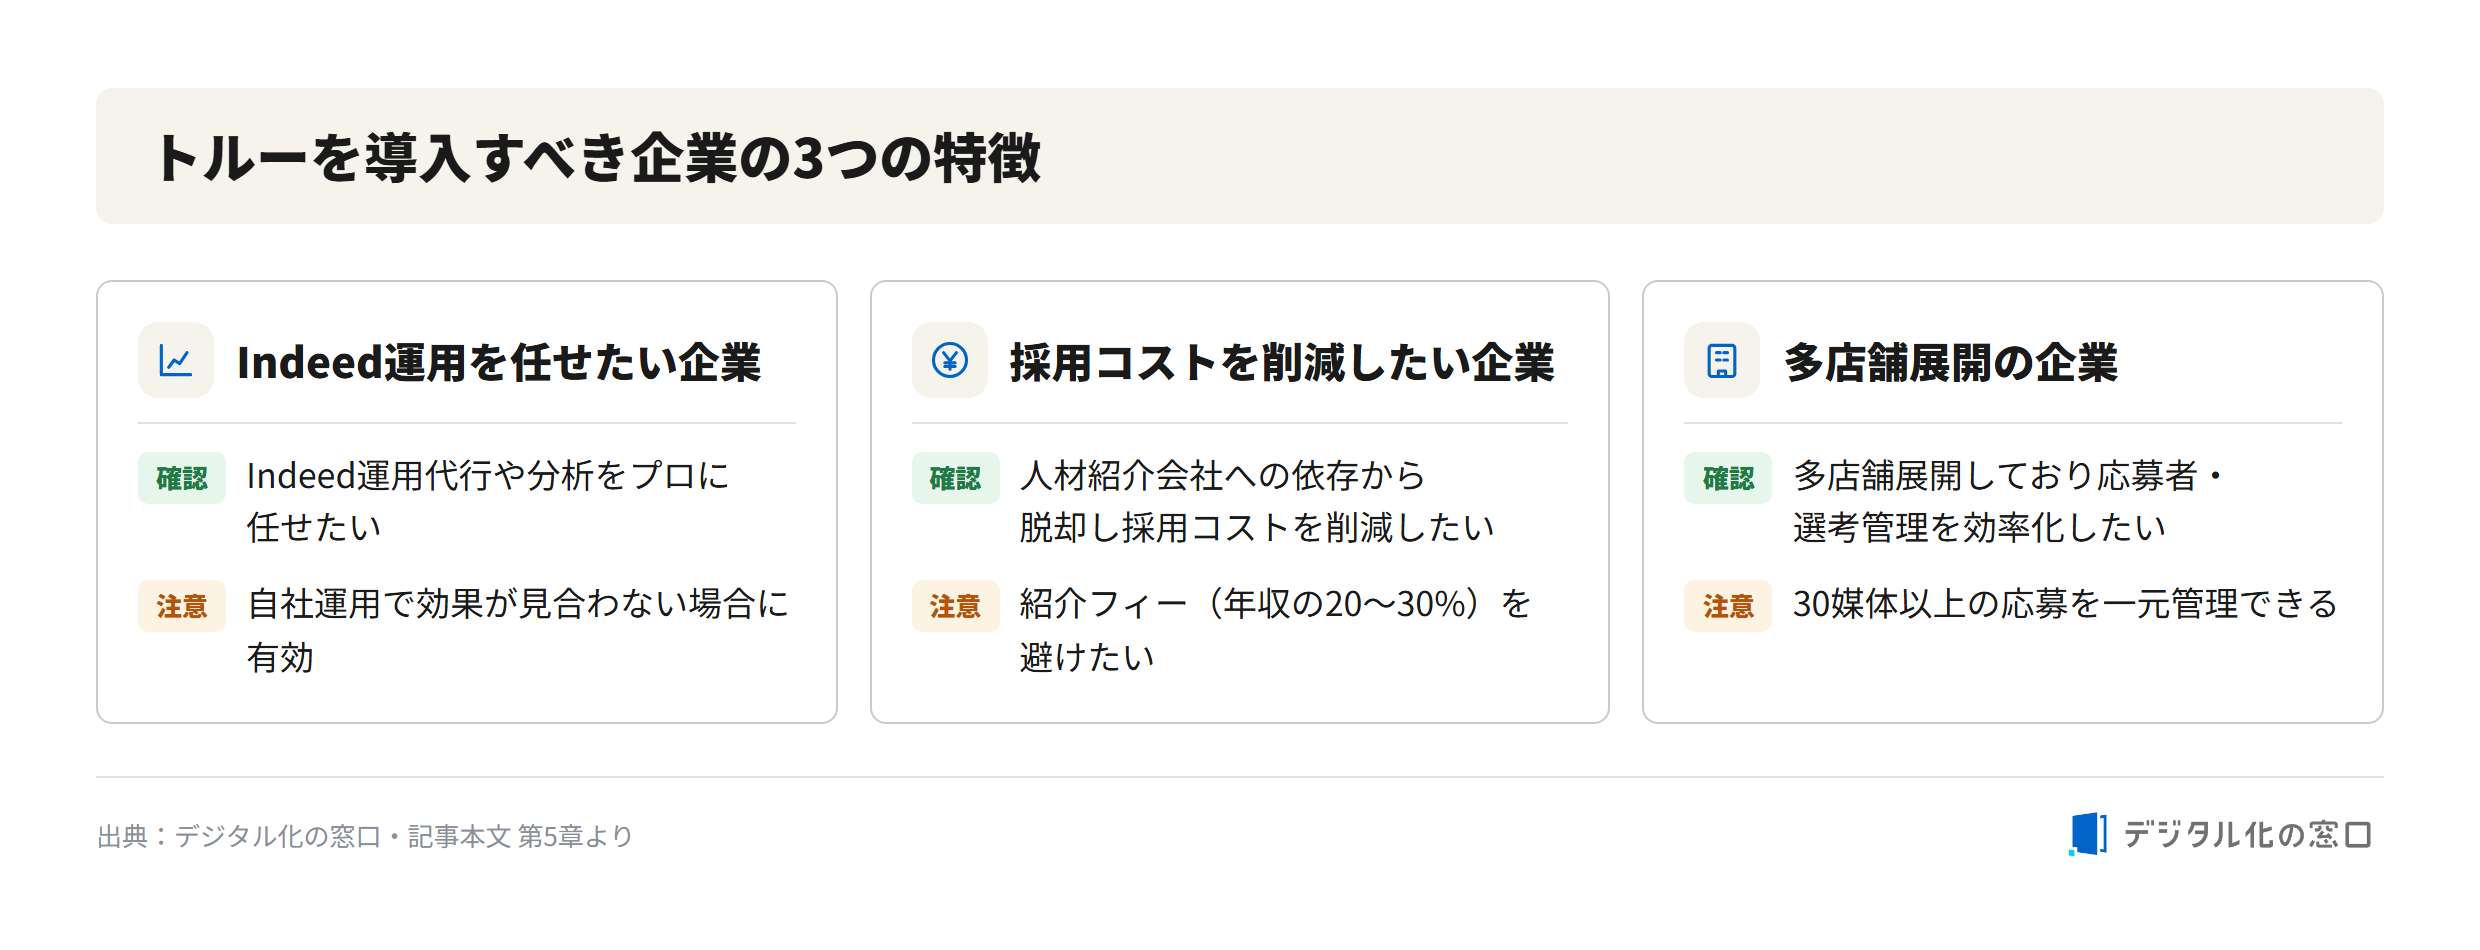The height and width of the screenshot is (950, 2480).
Task: Click the source text 出典：デジタル化の窓口
Action: coord(239,836)
